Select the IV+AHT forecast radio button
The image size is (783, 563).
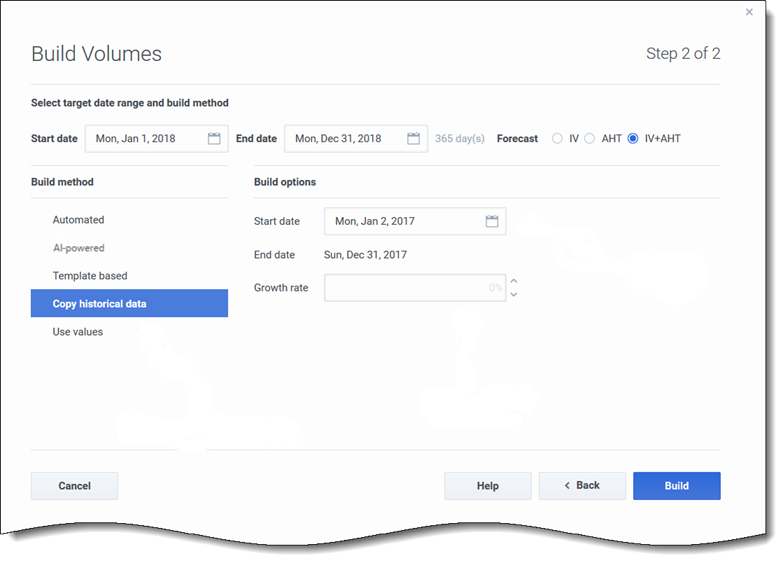633,139
